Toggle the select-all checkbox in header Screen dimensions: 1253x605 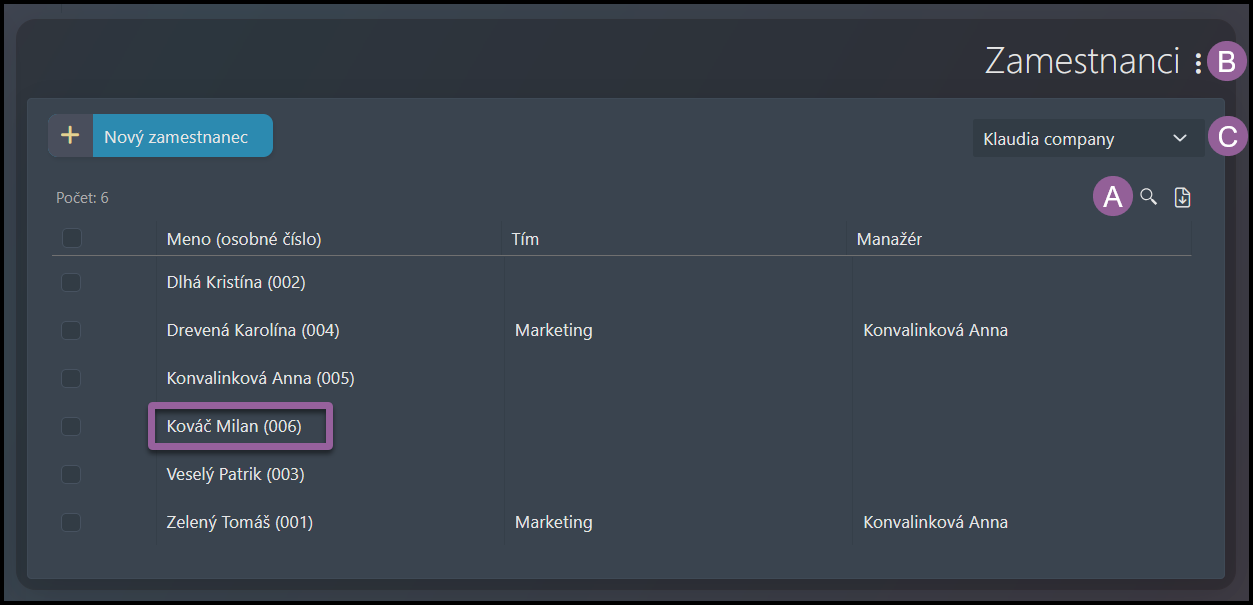pos(71,238)
